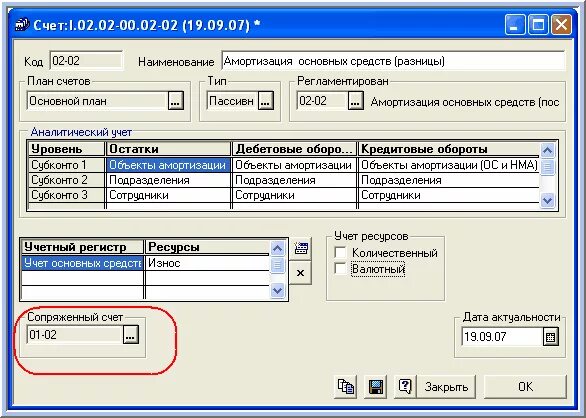Image resolution: width=586 pixels, height=418 pixels.
Task: Click analytic table scroll down arrow
Action: [x=548, y=200]
